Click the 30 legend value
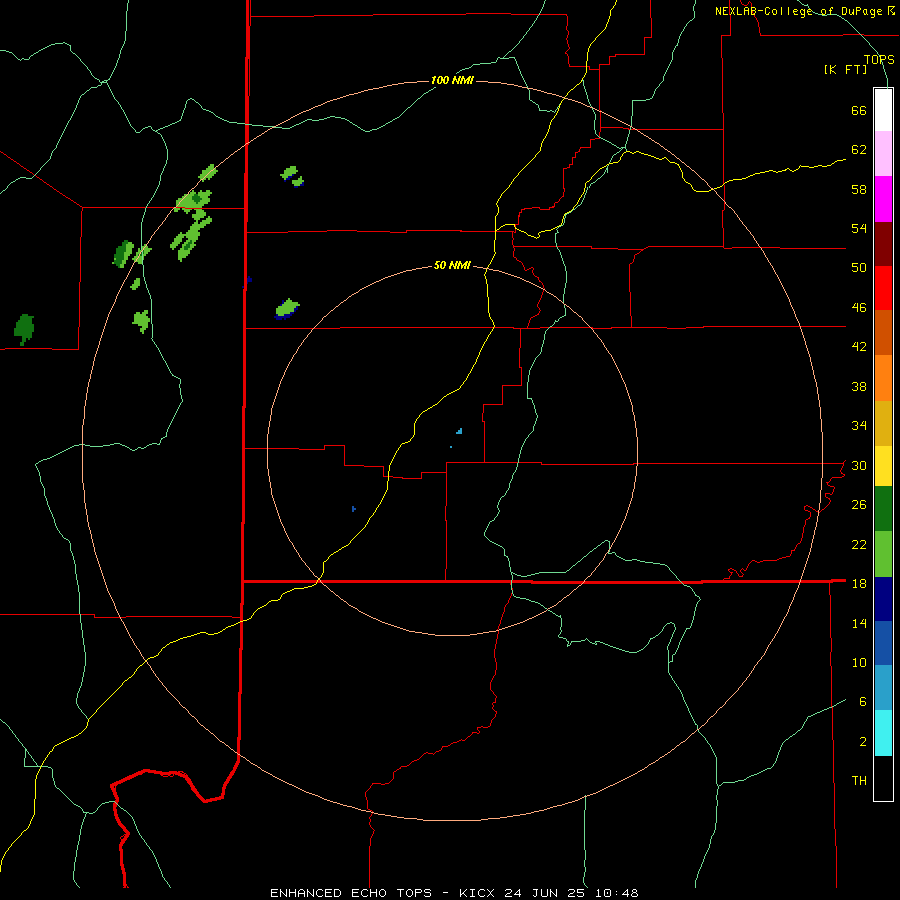Screen dimensions: 900x900 click(x=859, y=465)
